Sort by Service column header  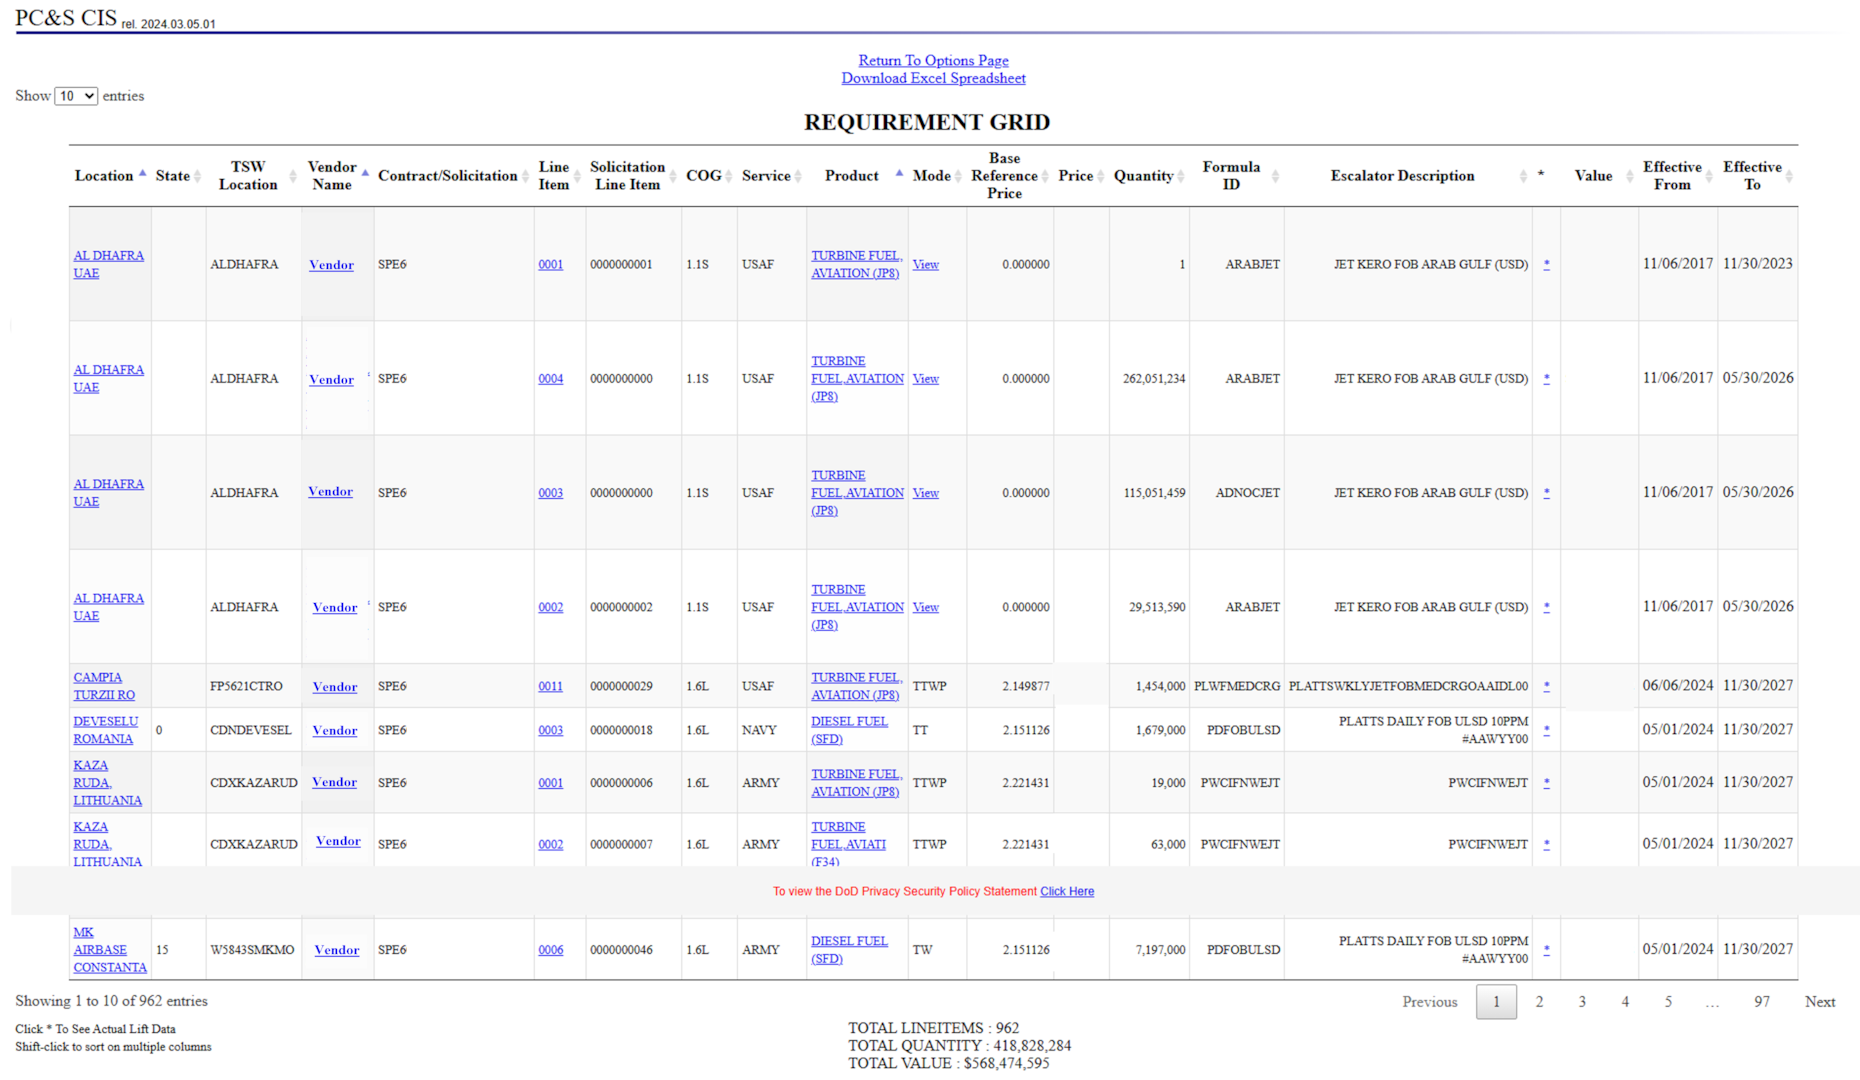[771, 176]
